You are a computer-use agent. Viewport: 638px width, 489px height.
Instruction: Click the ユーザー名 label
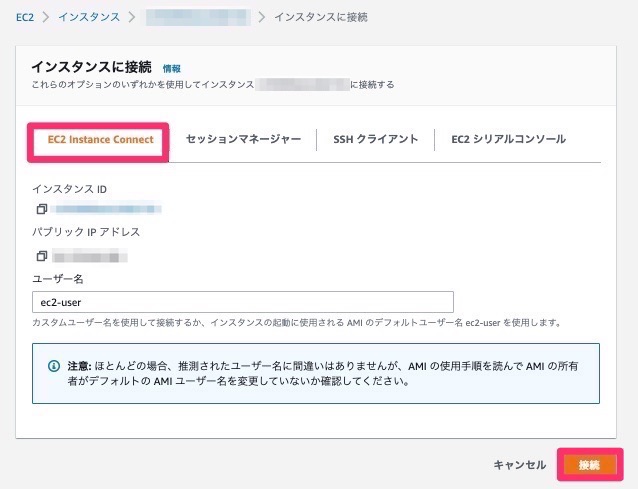(58, 279)
